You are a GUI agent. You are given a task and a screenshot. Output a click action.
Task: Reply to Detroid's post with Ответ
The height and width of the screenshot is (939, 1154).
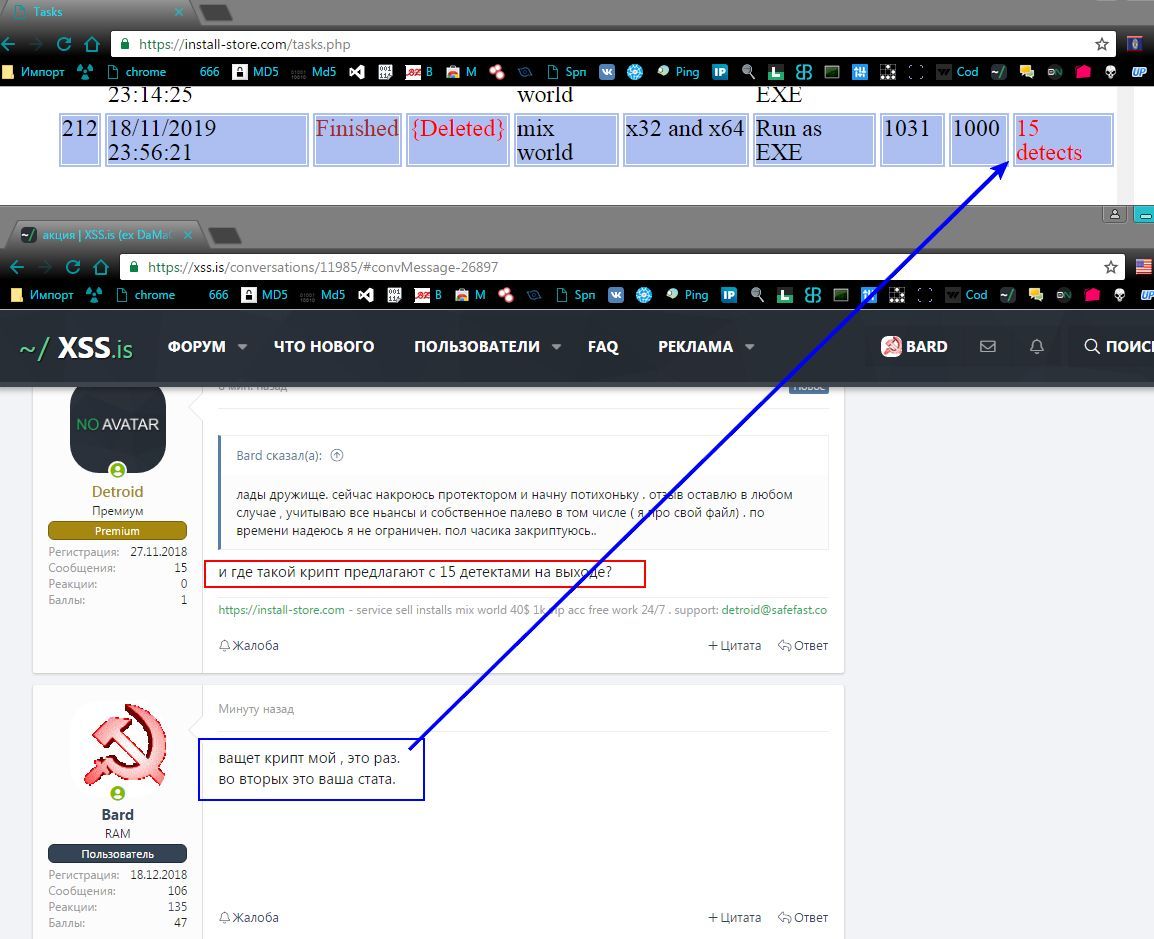(803, 645)
